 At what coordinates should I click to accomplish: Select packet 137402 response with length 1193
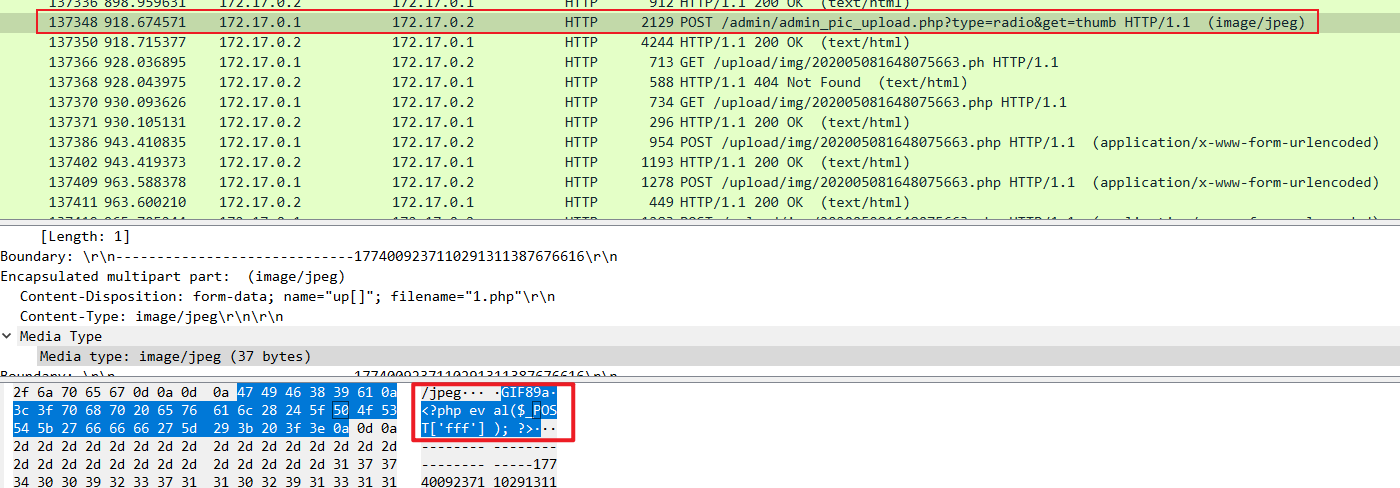pos(700,162)
